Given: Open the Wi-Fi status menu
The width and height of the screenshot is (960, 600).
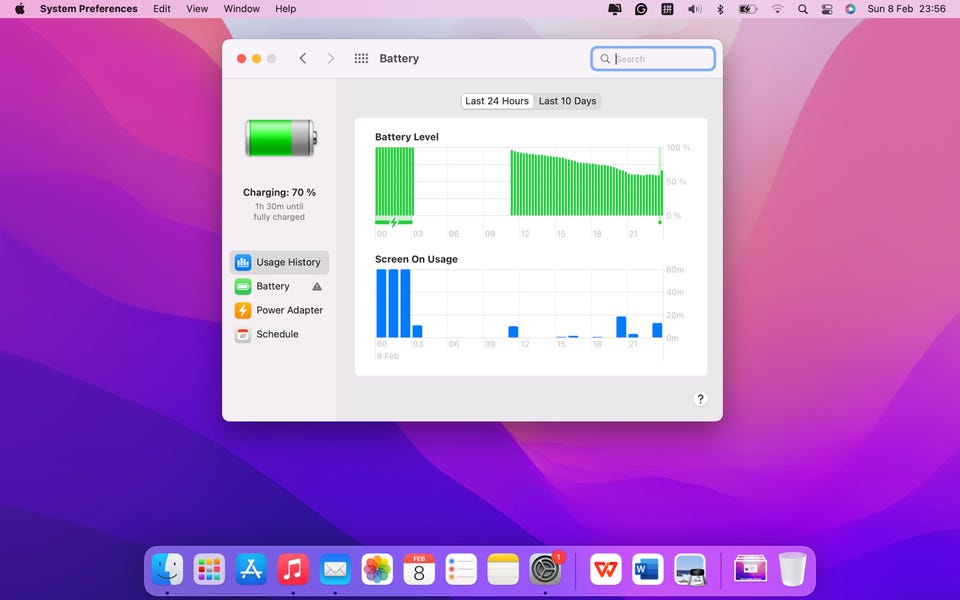Looking at the screenshot, I should [x=777, y=9].
